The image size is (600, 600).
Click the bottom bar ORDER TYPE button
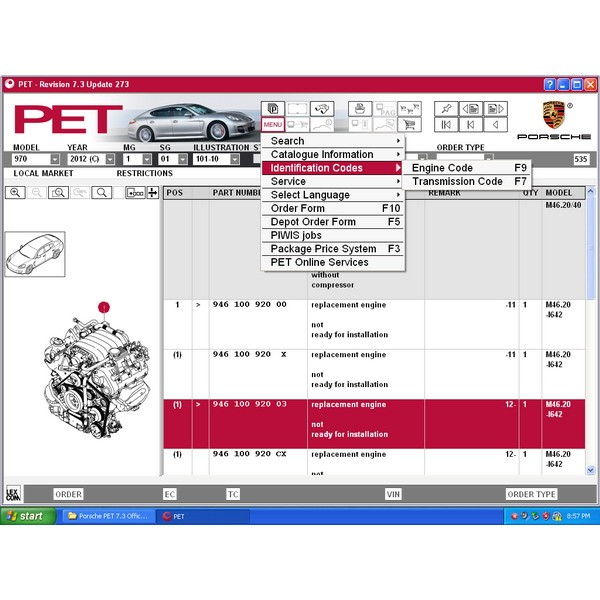click(531, 494)
